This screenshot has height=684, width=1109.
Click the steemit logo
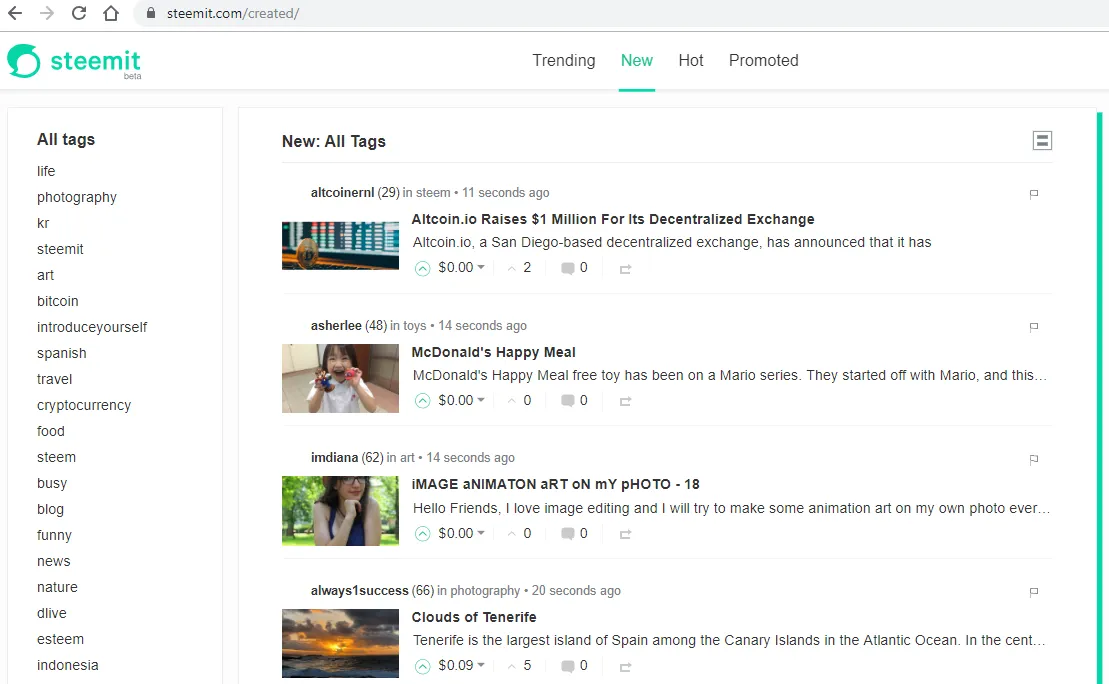[74, 62]
